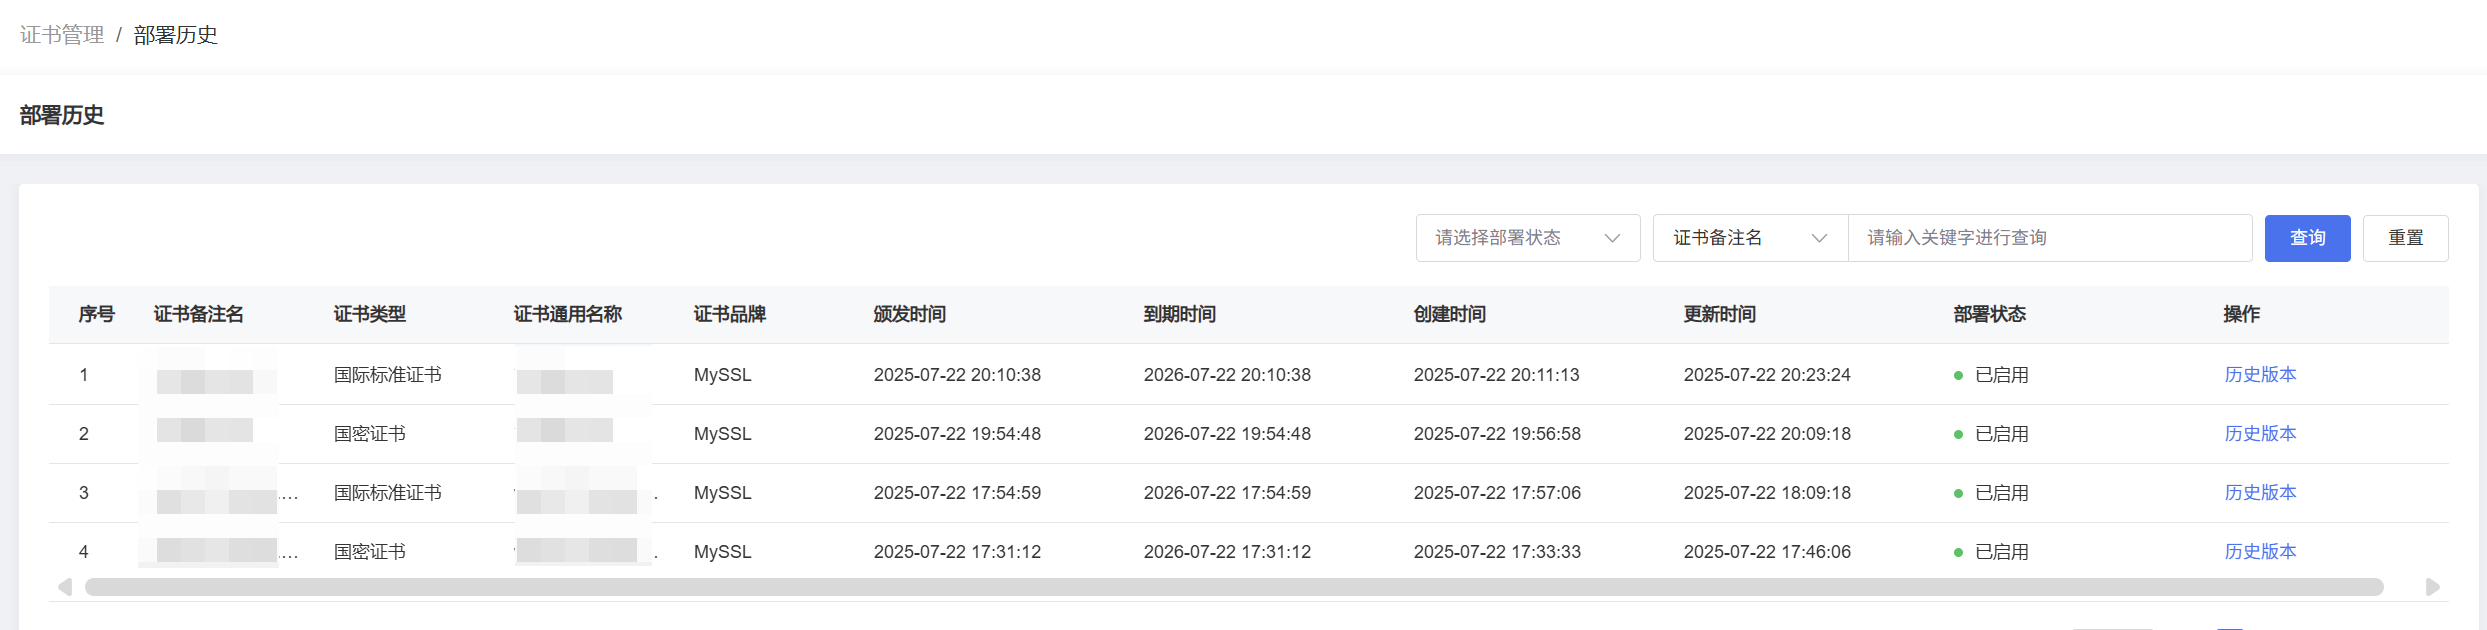Click update time 2025-07-22 17:46:06
Image resolution: width=2487 pixels, height=630 pixels.
(1767, 552)
